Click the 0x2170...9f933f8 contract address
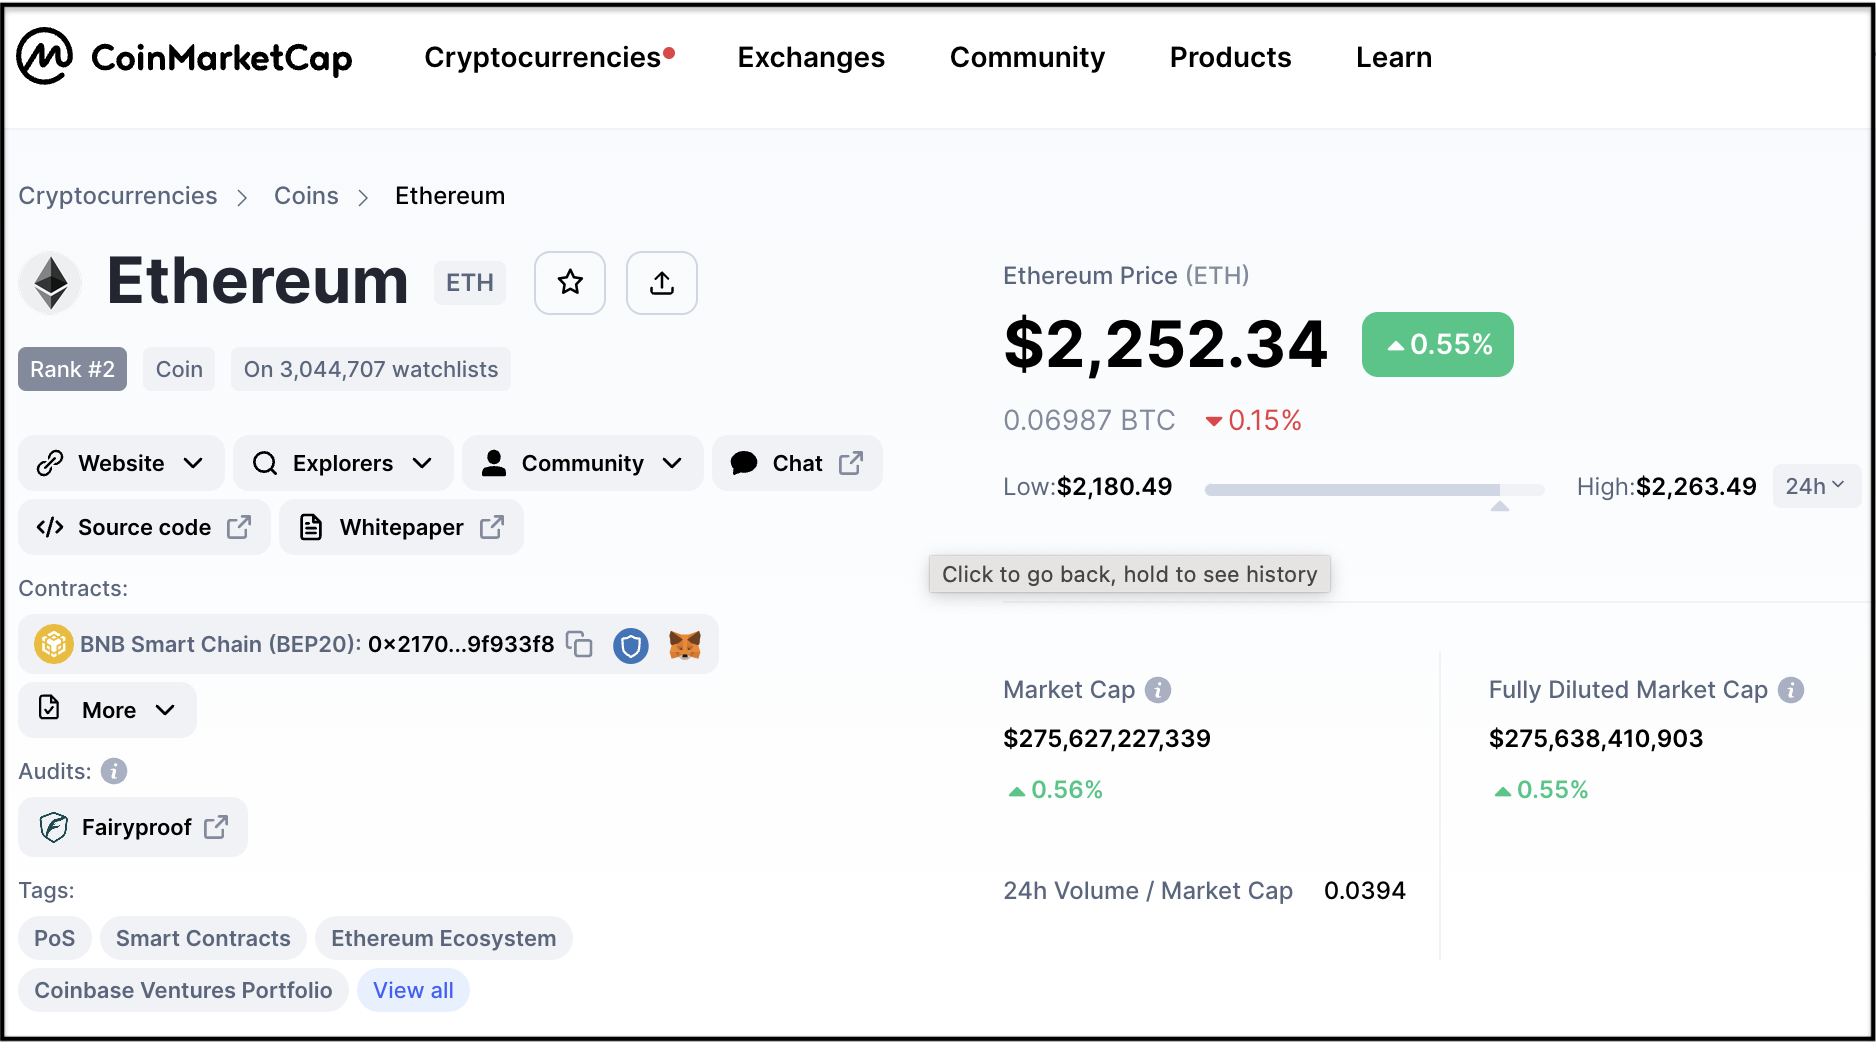Image resolution: width=1876 pixels, height=1042 pixels. [x=461, y=644]
